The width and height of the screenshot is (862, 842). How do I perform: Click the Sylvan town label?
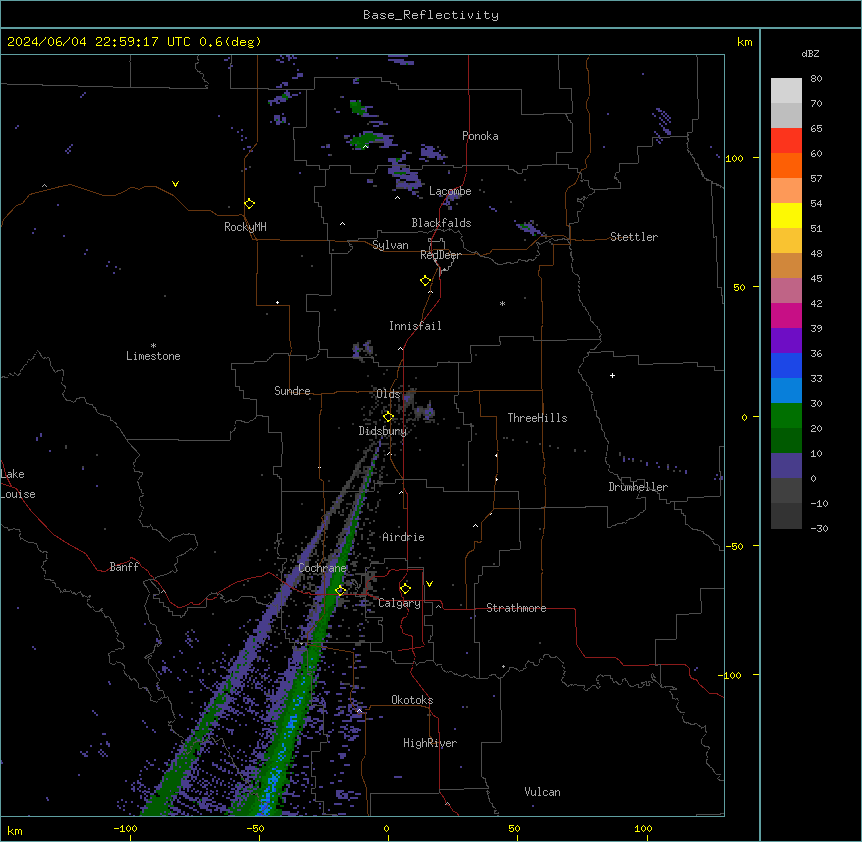tap(390, 245)
